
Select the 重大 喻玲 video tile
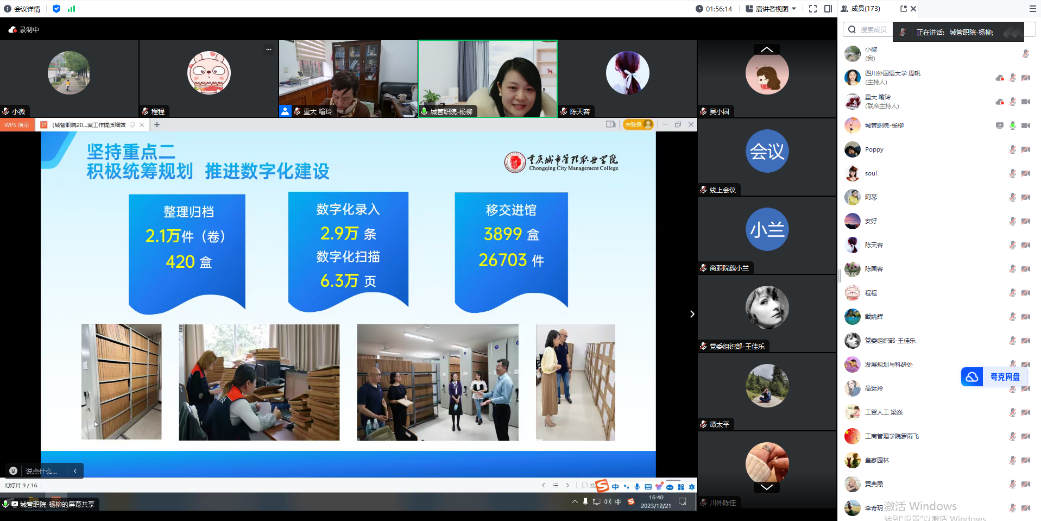(x=348, y=78)
